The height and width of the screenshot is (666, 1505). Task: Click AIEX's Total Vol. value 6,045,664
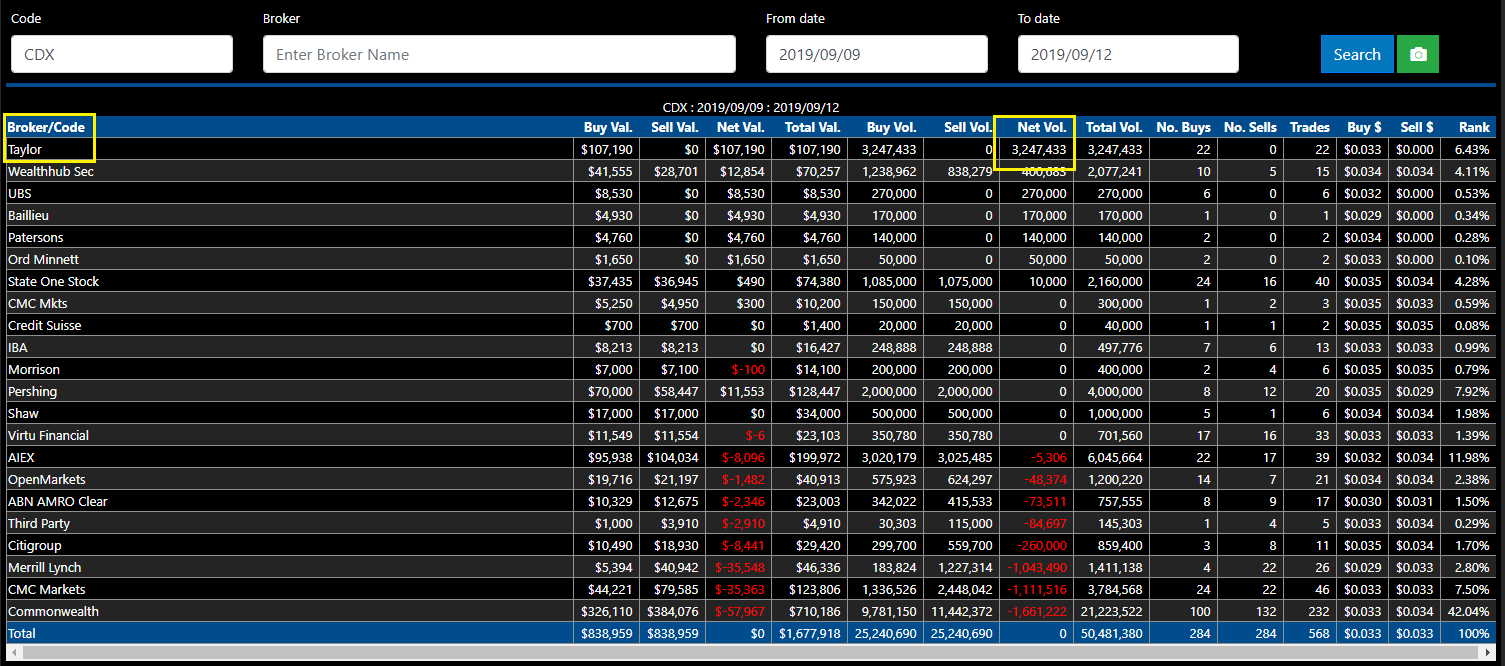pyautogui.click(x=1114, y=457)
